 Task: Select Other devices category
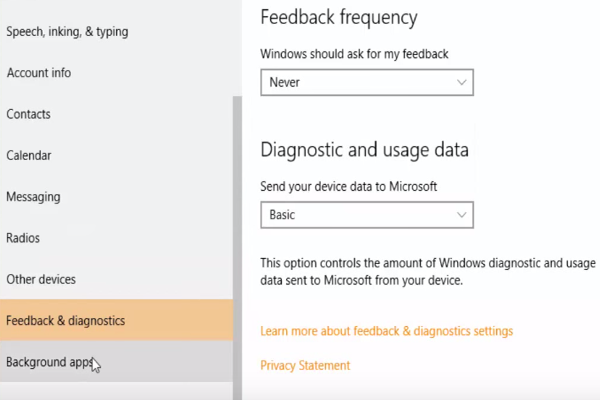pyautogui.click(x=41, y=280)
